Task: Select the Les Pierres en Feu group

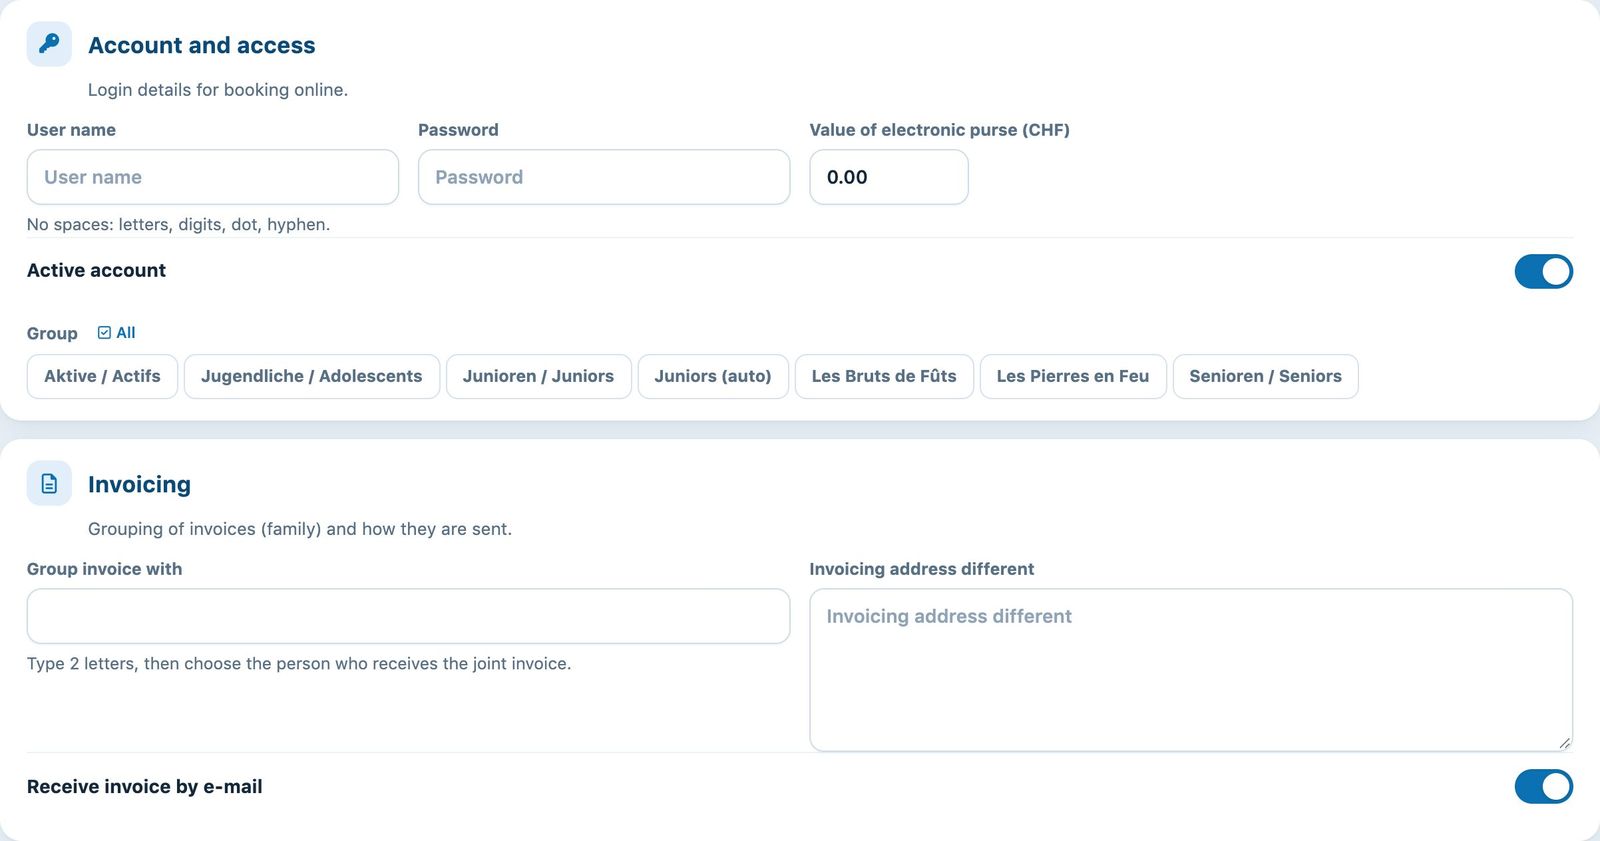Action: click(x=1073, y=376)
